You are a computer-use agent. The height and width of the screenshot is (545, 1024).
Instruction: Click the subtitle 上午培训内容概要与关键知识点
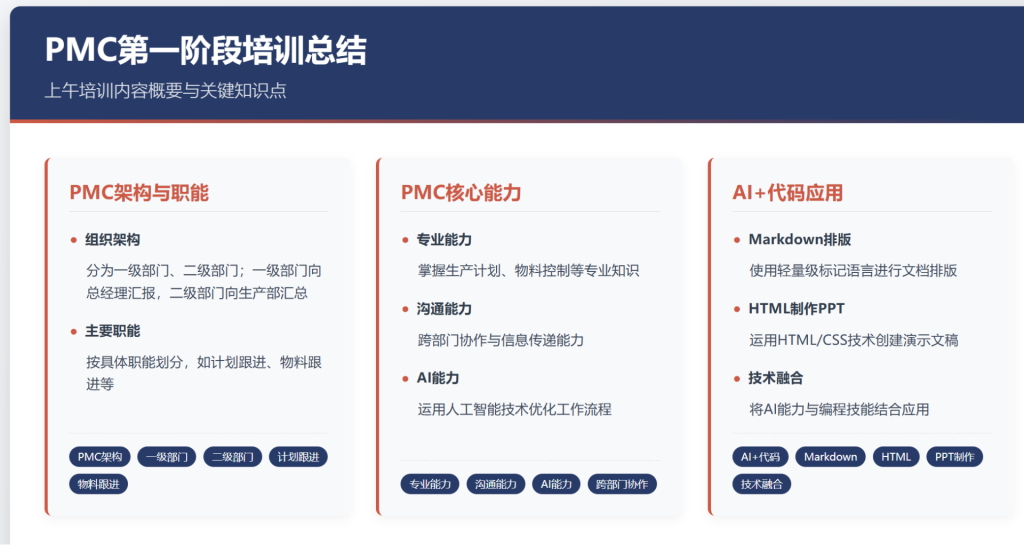(x=165, y=91)
